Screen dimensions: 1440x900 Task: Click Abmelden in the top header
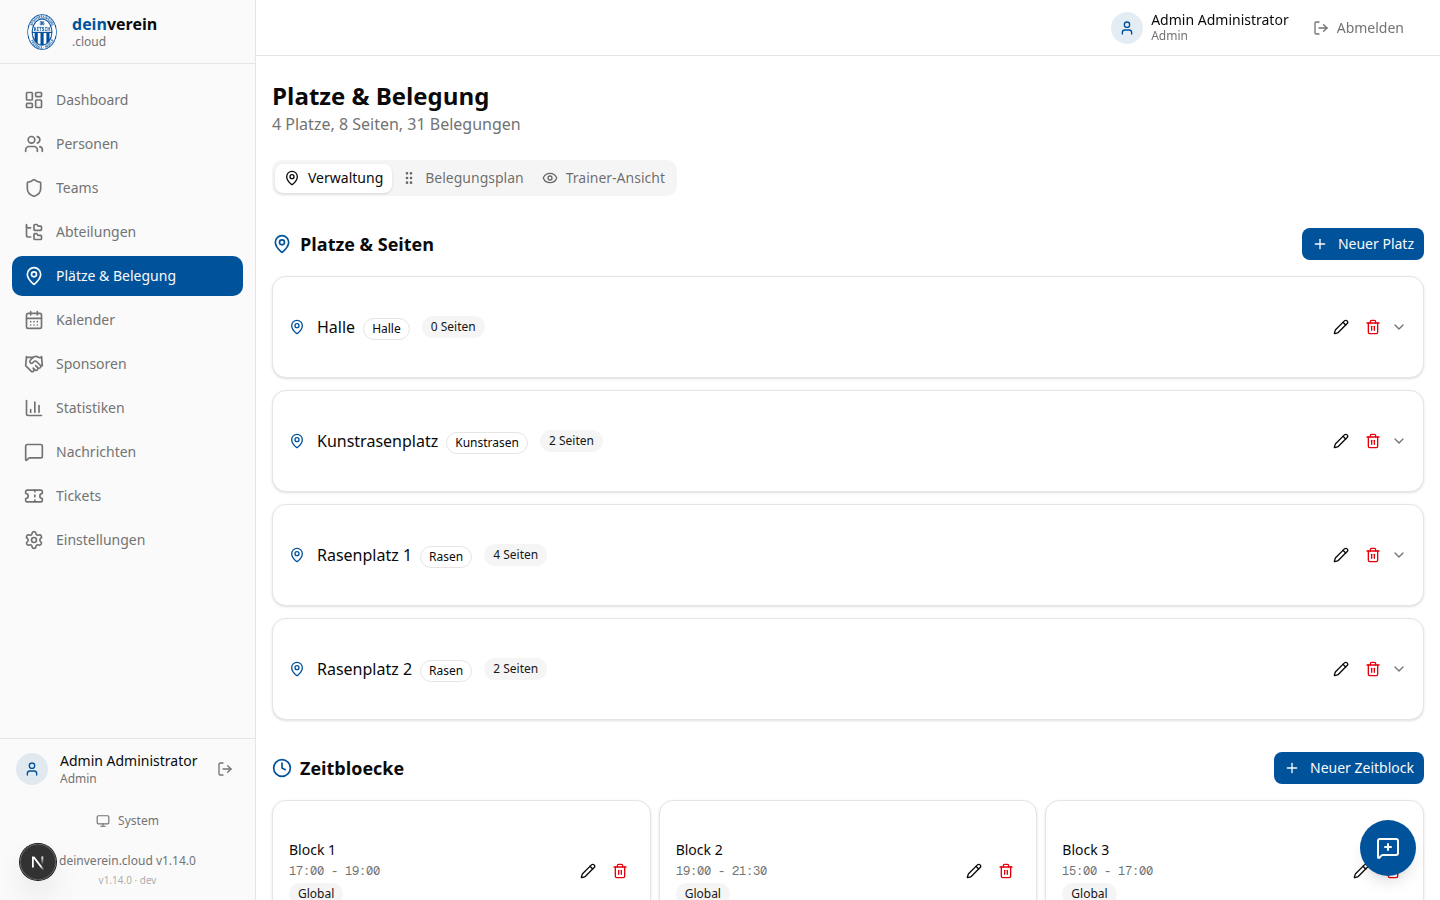coord(1358,28)
